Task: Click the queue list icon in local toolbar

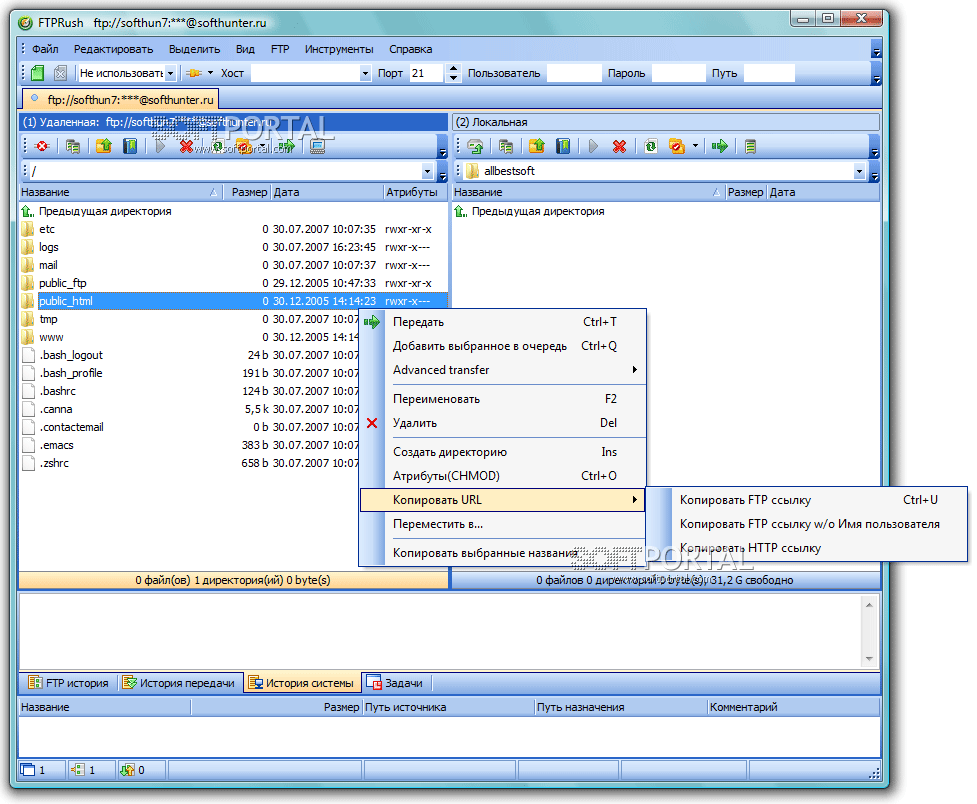Action: (x=750, y=146)
